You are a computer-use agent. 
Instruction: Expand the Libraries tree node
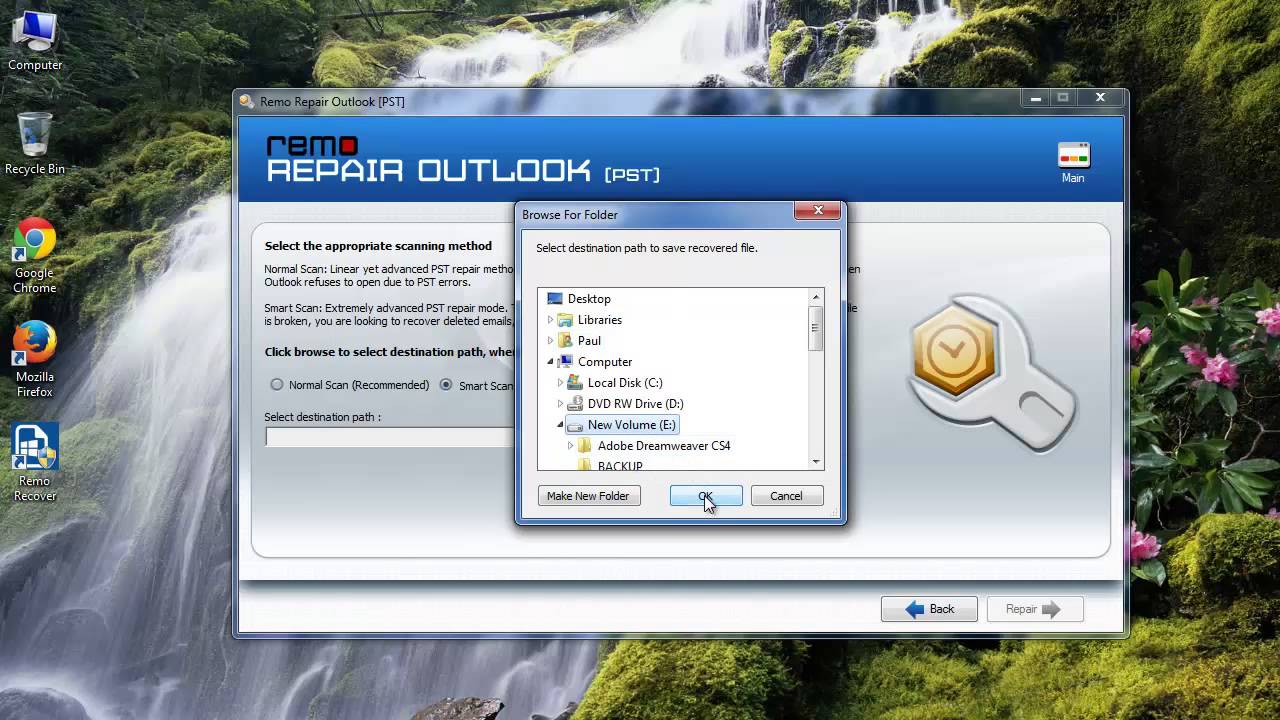[550, 319]
